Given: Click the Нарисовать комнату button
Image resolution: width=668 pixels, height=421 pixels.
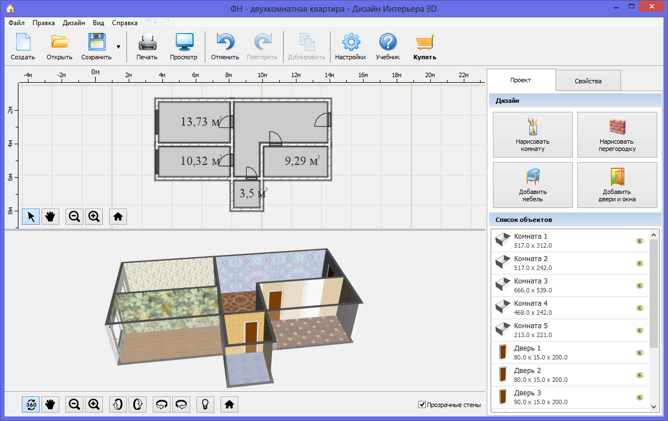Looking at the screenshot, I should (532, 134).
